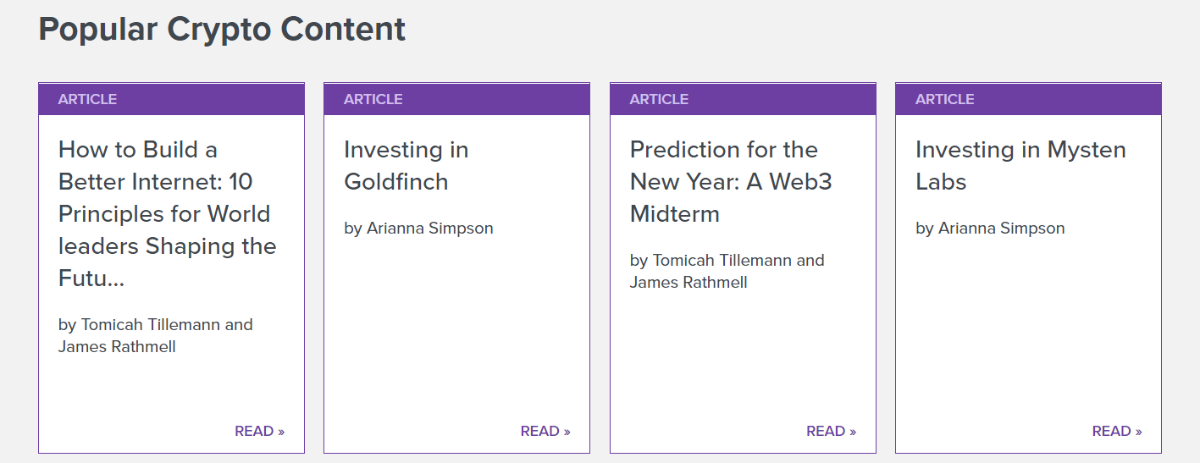Click READ » on the Mysten Labs card

click(x=1117, y=431)
